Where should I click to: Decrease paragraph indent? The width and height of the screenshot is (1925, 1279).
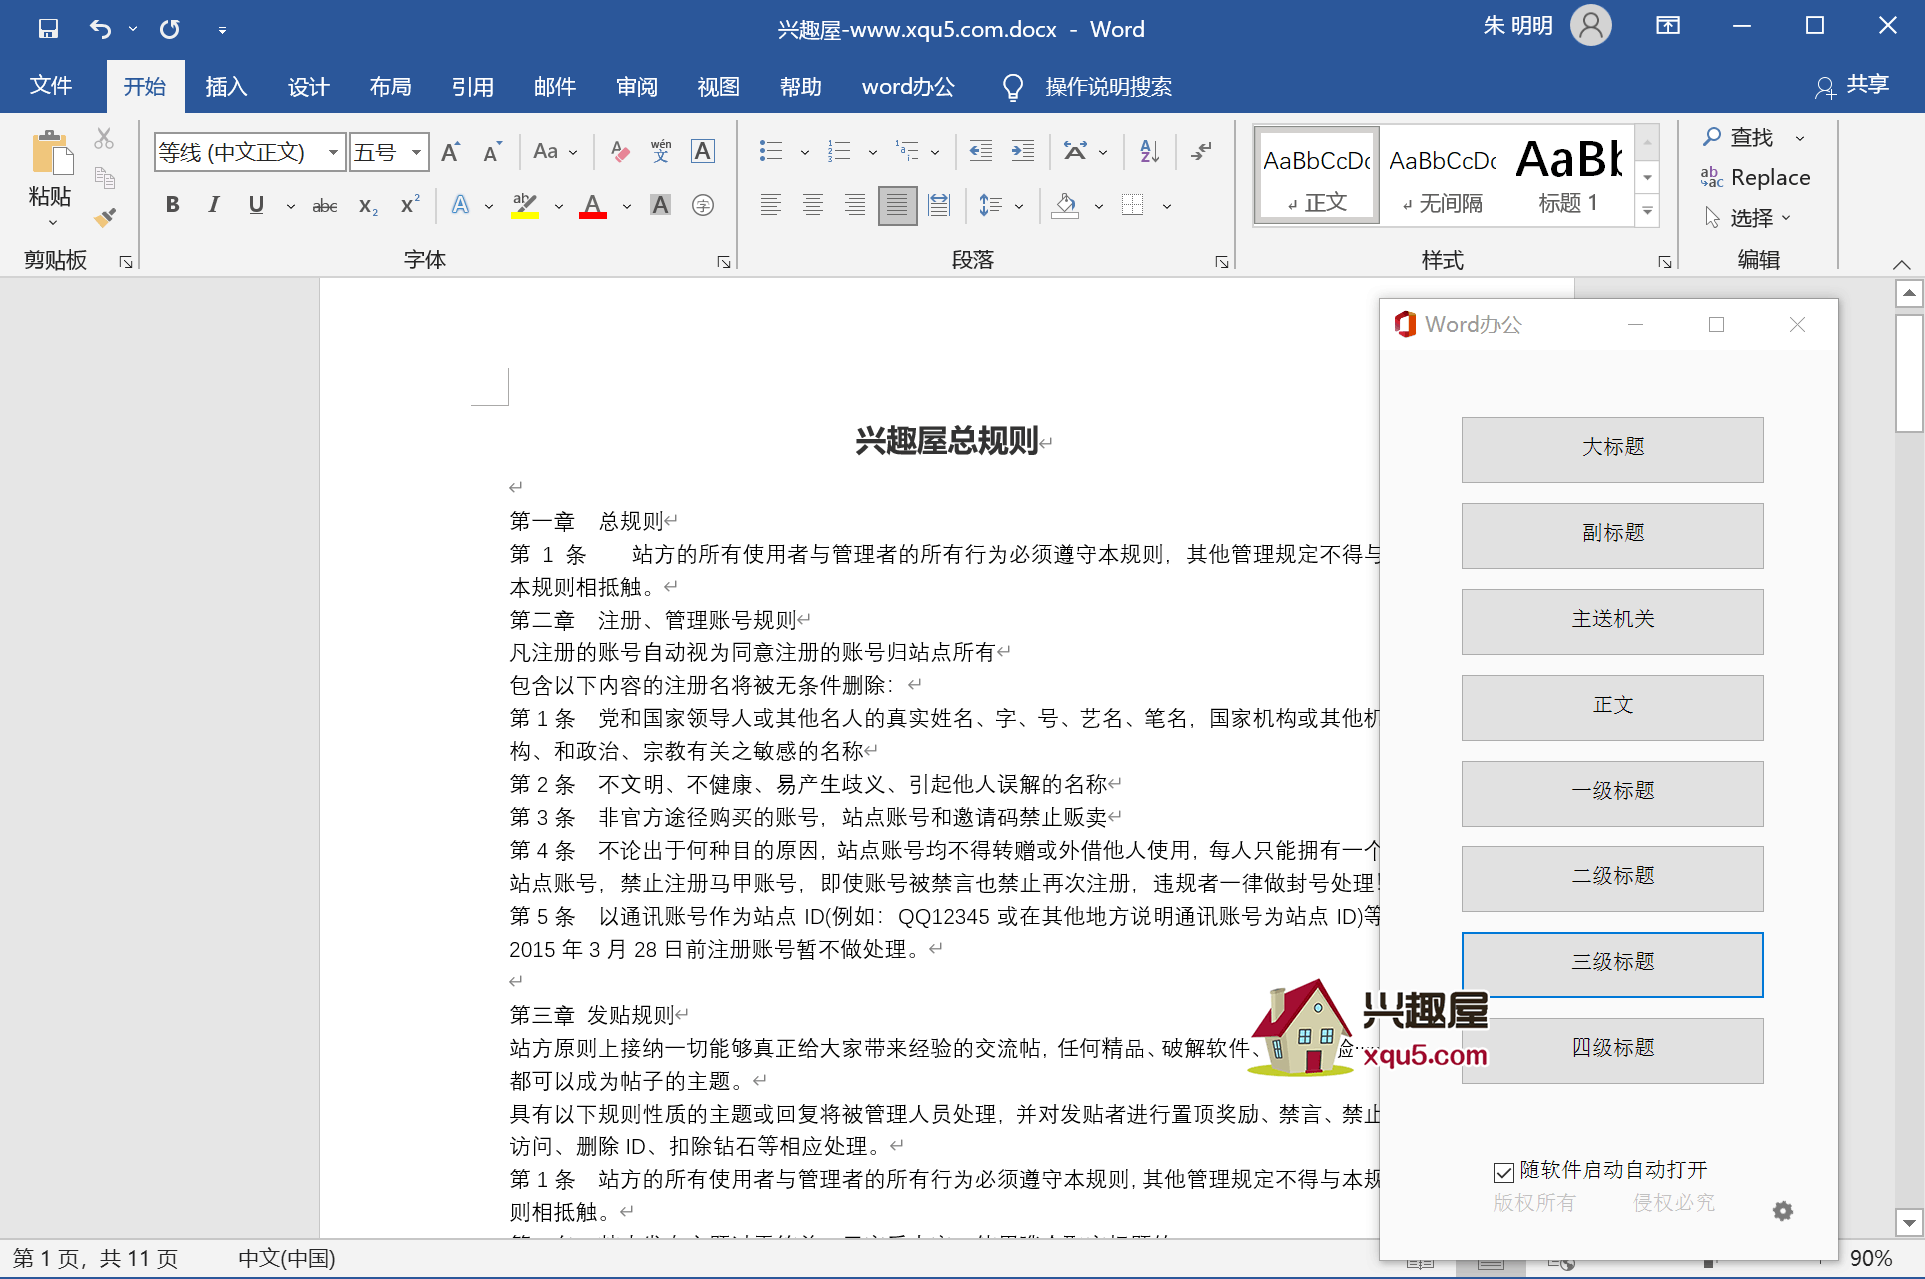pyautogui.click(x=981, y=152)
